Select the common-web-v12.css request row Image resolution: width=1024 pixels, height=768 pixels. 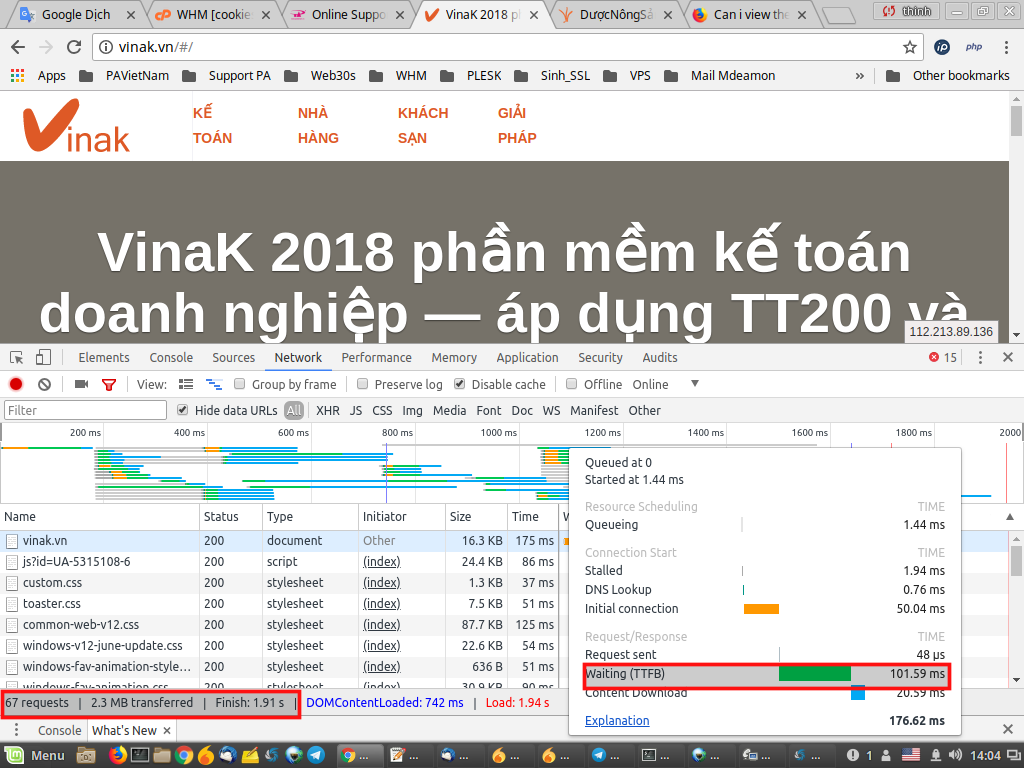click(279, 624)
